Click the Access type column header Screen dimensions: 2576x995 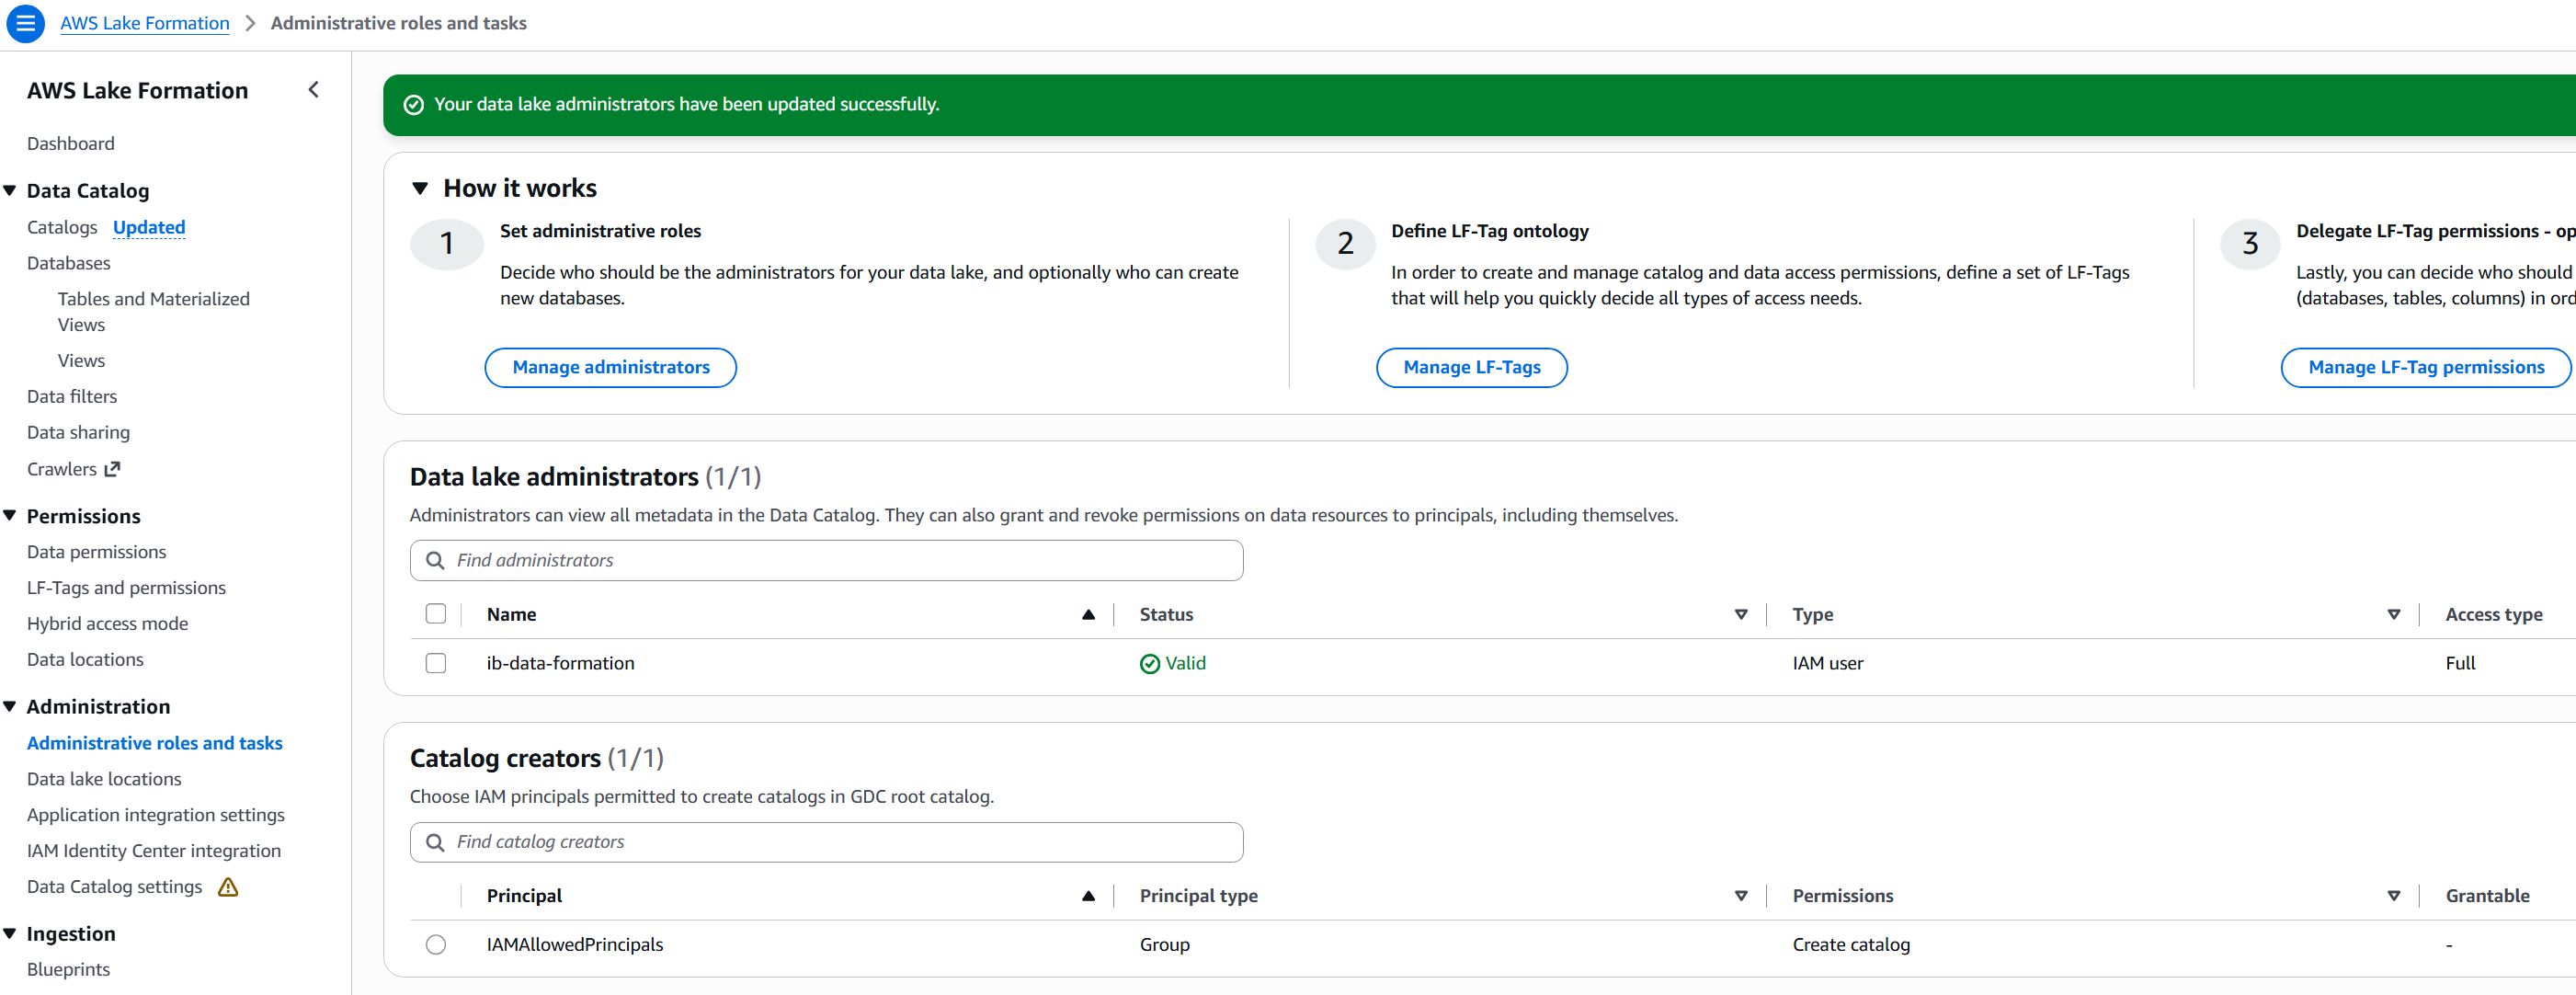(x=2494, y=615)
